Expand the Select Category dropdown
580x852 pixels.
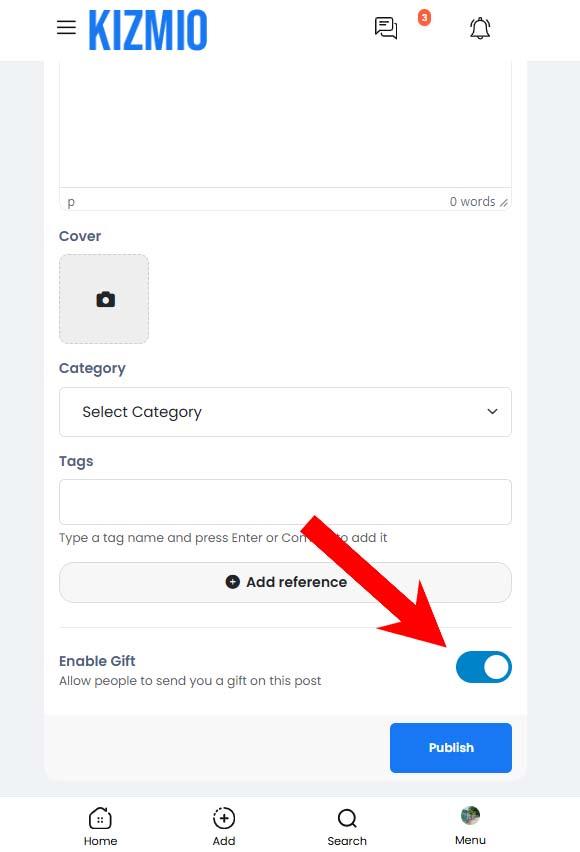tap(285, 412)
